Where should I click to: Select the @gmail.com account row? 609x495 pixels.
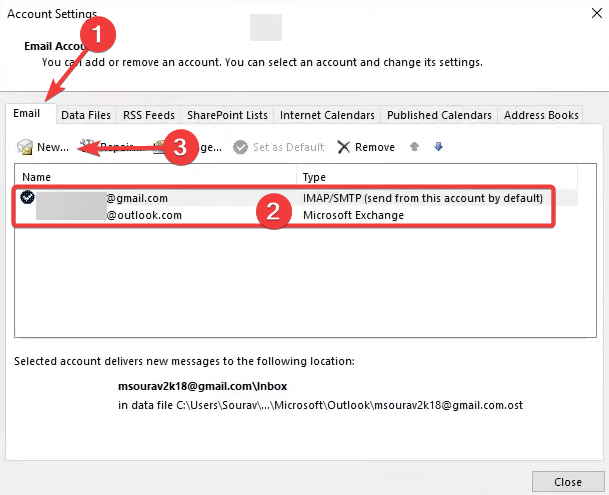click(296, 198)
